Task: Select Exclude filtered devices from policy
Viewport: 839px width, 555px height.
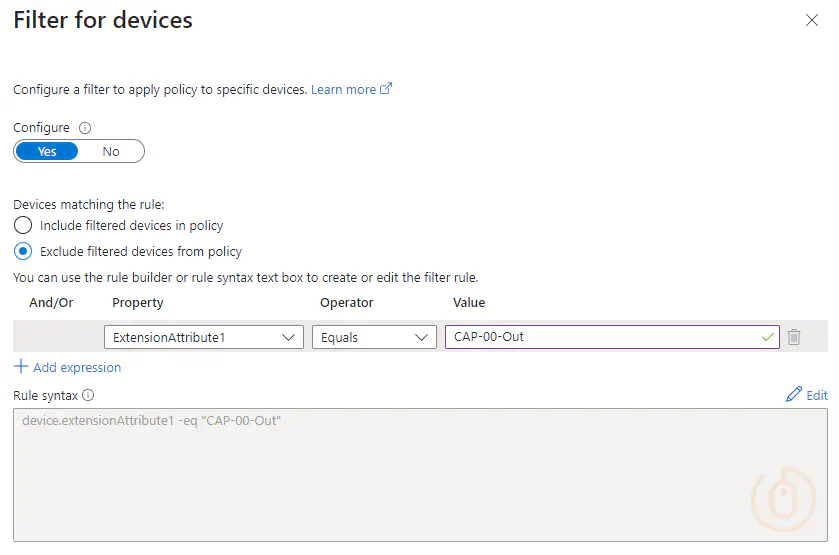Action: (x=23, y=252)
